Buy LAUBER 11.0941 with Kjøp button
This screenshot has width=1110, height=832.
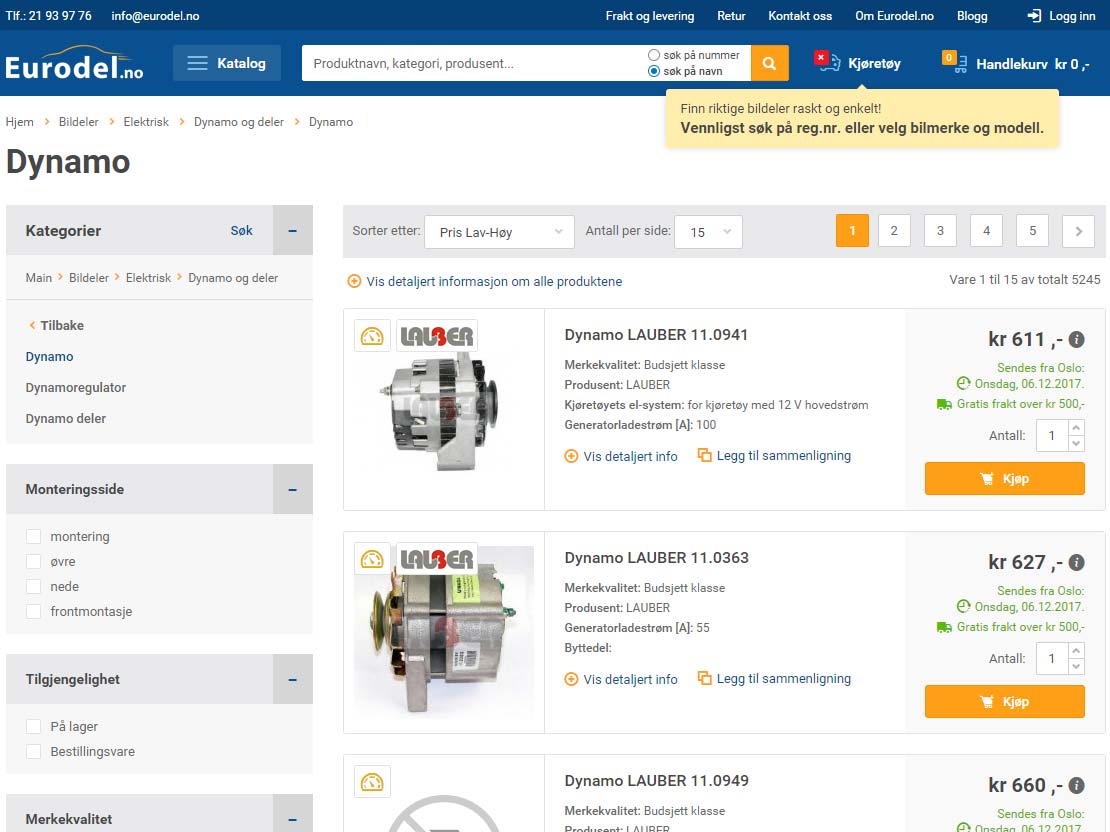click(x=1005, y=479)
